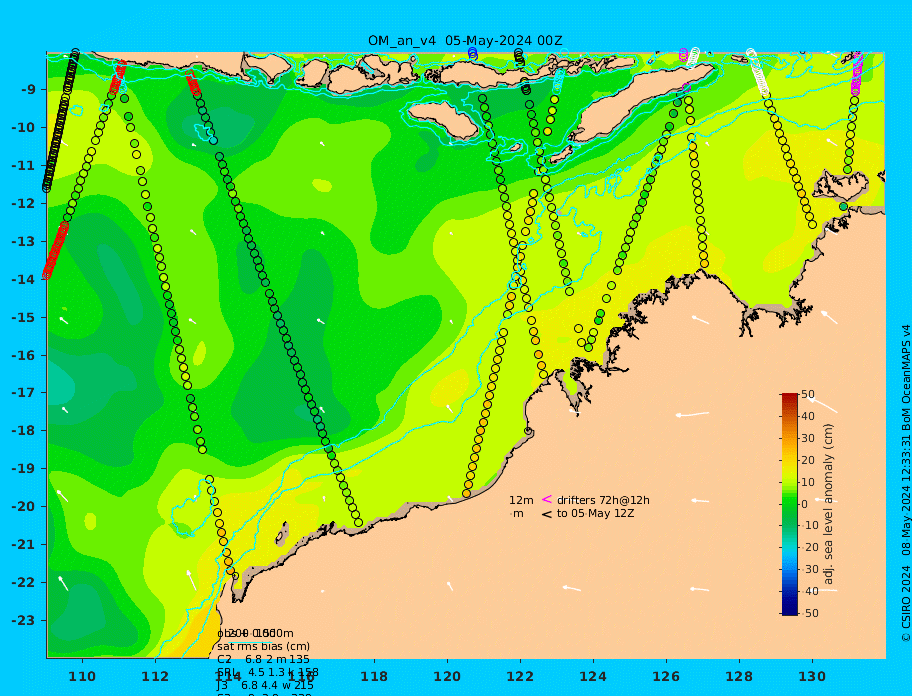
Task: Click latitude axis label -22
Action: 23,583
